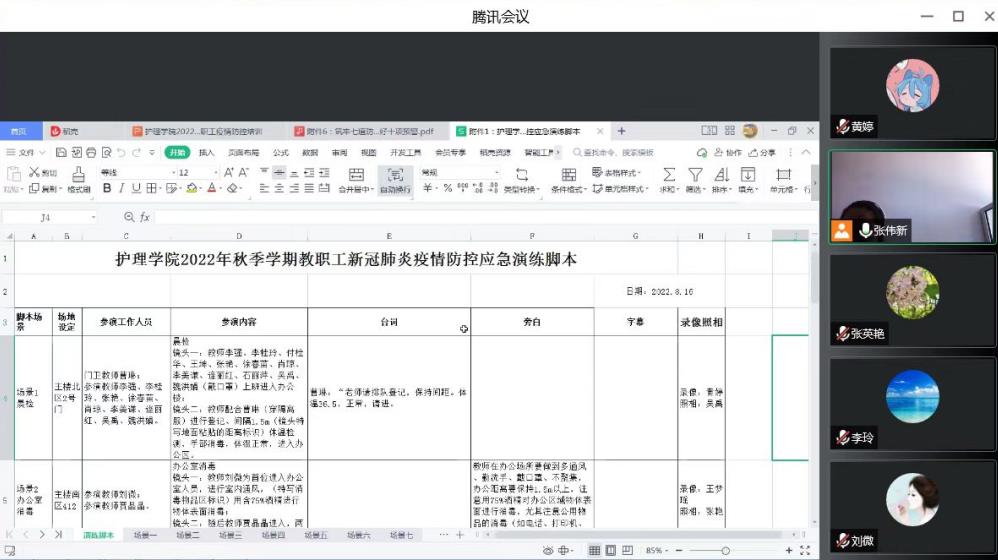998x560 pixels.
Task: Switch to the 插入 (Insert) ribbon tab
Action: coord(206,152)
